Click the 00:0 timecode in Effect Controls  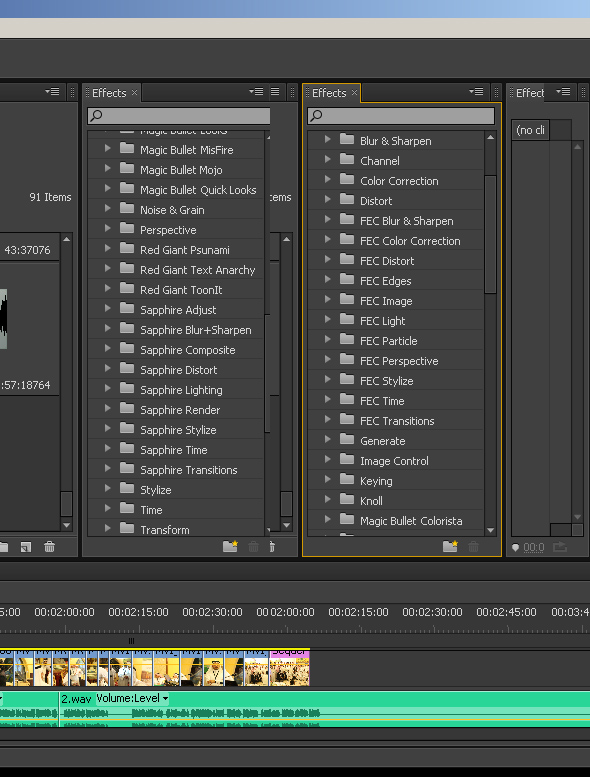coord(534,547)
